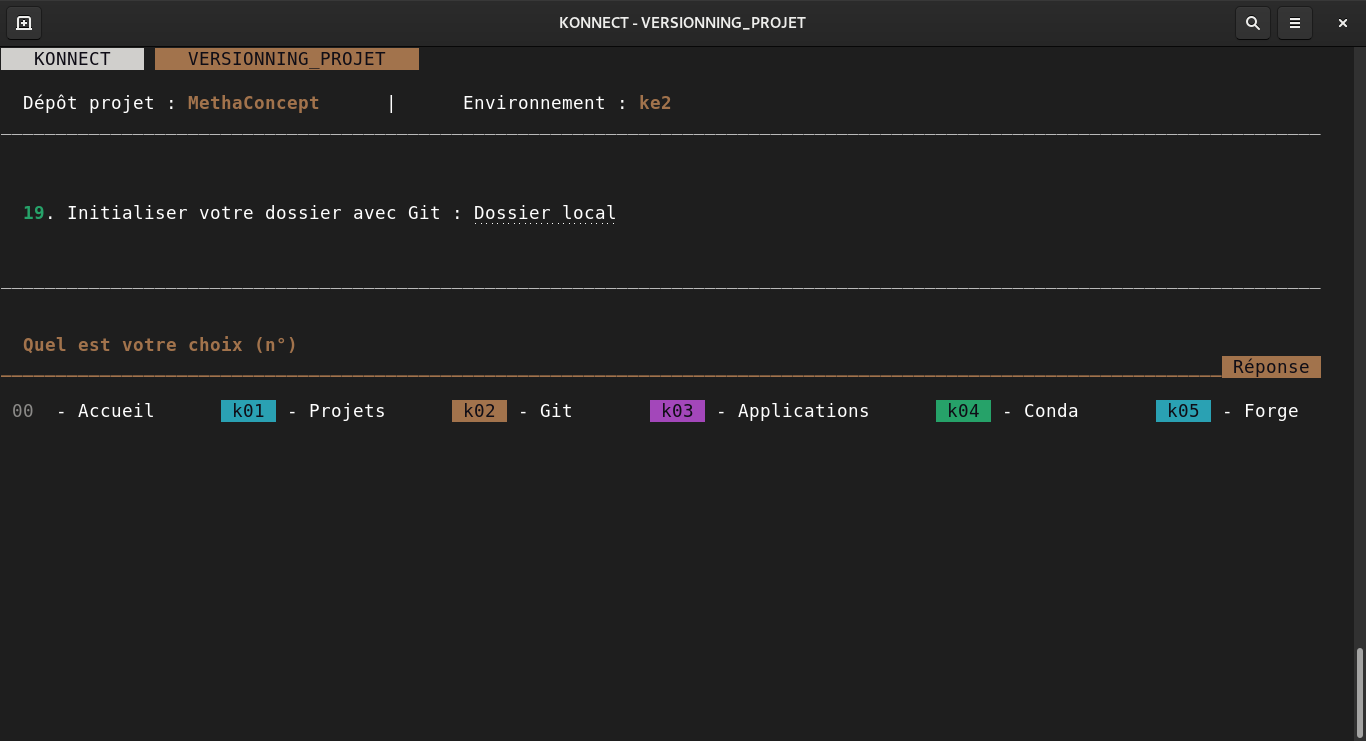Screen dimensions: 1366x741
Task: Select the VERSIONNING_PROJET tab label
Action: [x=287, y=59]
